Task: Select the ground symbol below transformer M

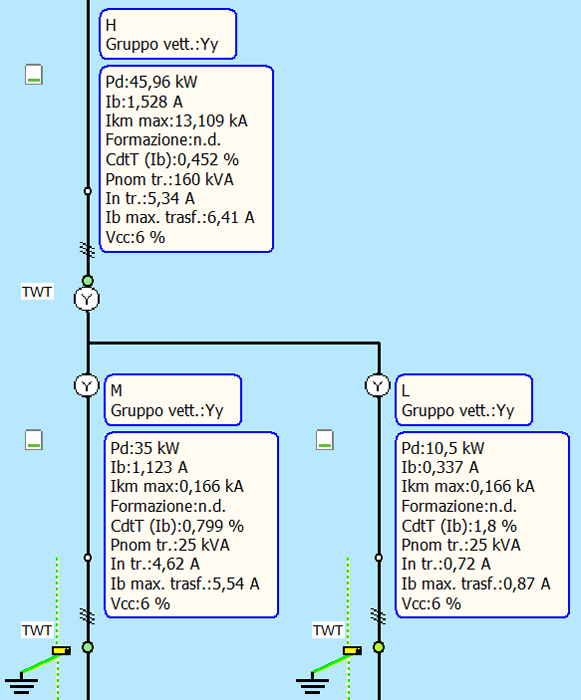Action: pyautogui.click(x=21, y=683)
